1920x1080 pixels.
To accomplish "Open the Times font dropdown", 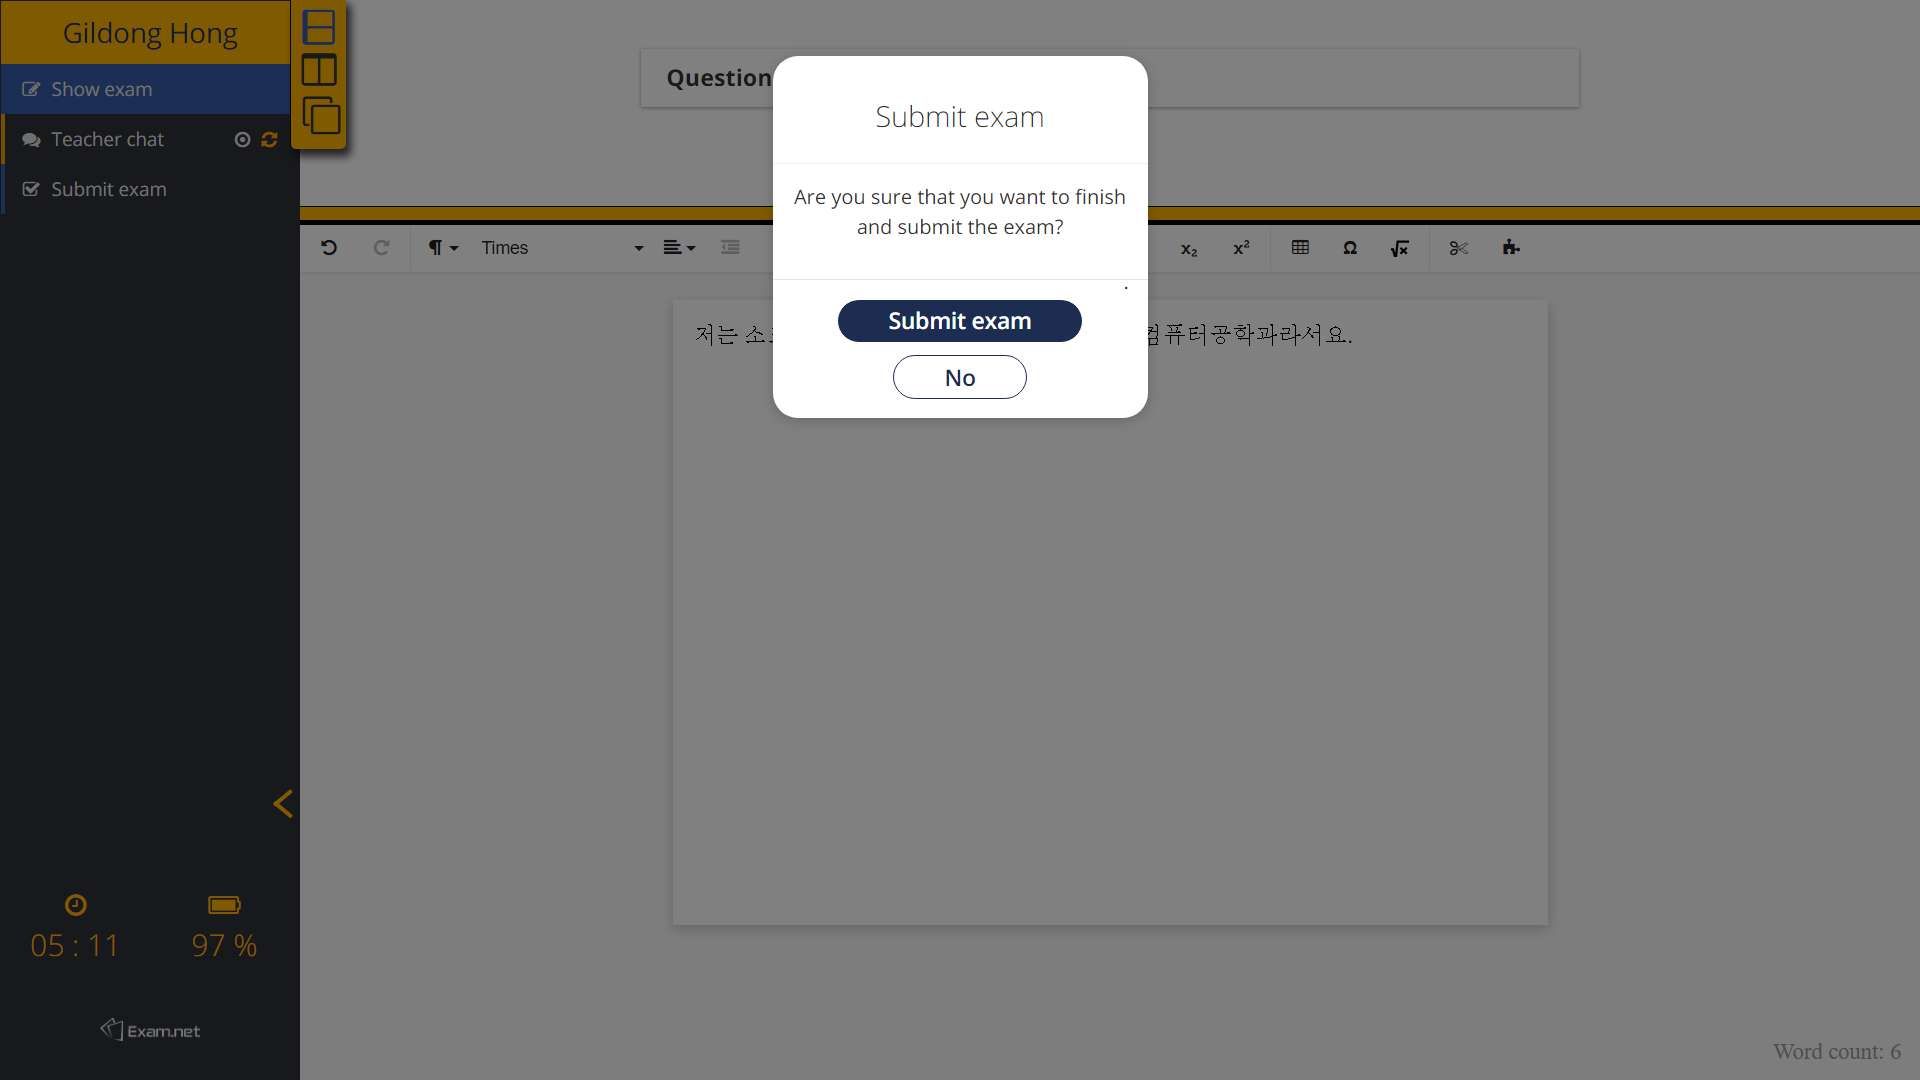I will pos(561,248).
